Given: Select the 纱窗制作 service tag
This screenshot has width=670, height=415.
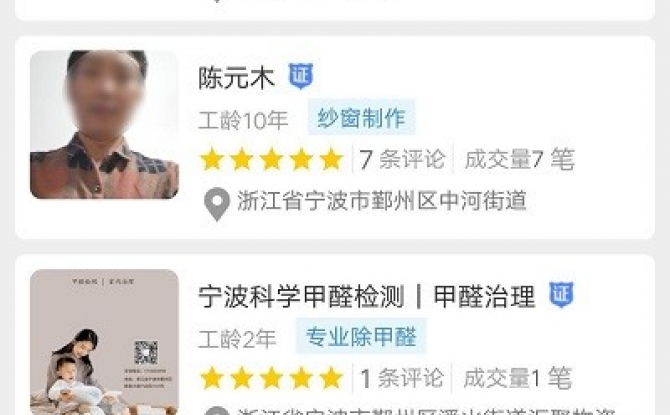Looking at the screenshot, I should tap(361, 118).
